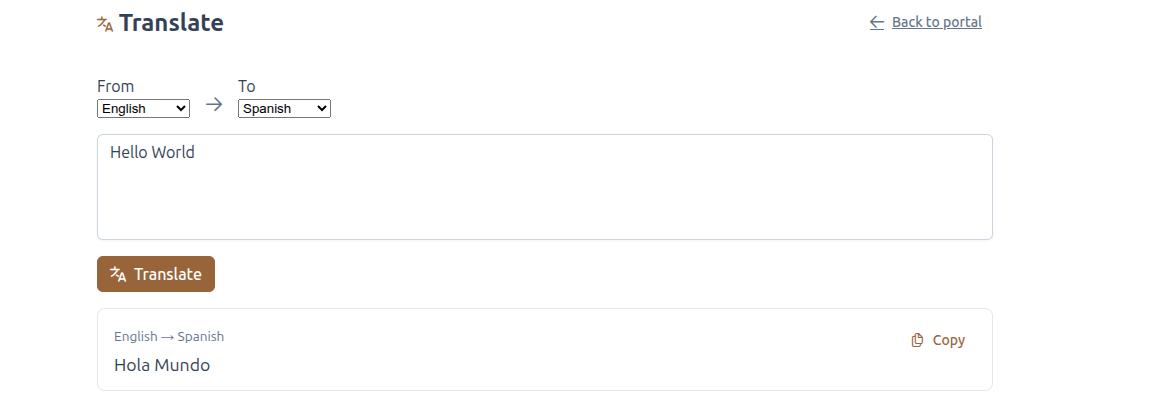The image size is (1169, 412).
Task: Follow the Back to portal link
Action: pyautogui.click(x=936, y=22)
